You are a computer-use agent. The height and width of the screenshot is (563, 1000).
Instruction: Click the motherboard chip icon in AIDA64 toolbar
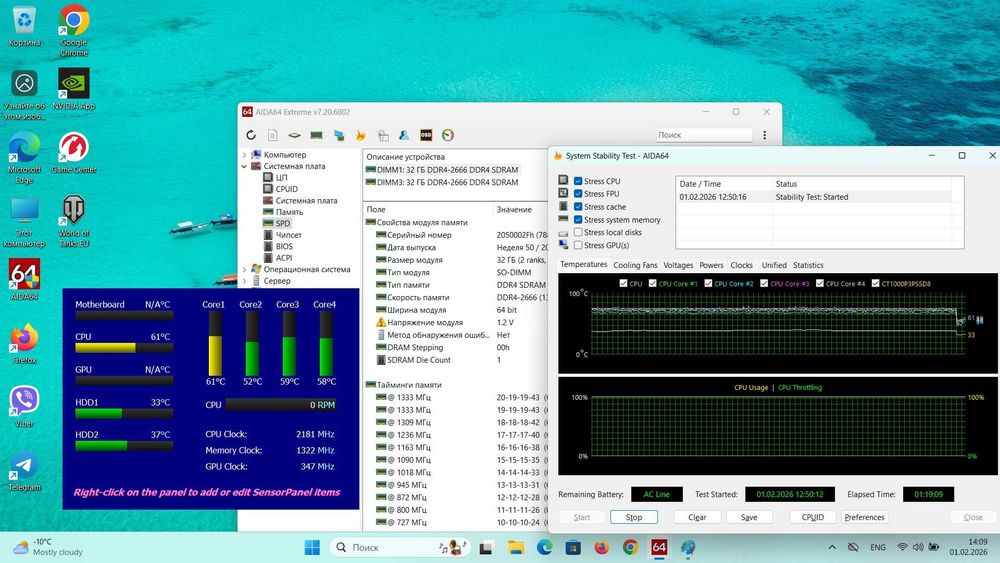pyautogui.click(x=294, y=135)
